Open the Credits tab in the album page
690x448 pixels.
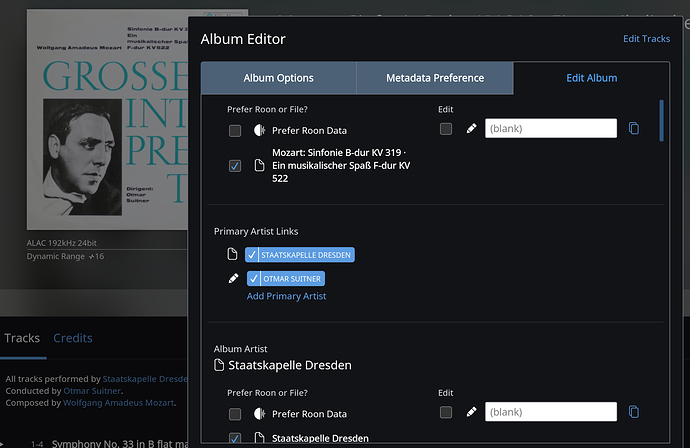pyautogui.click(x=73, y=338)
